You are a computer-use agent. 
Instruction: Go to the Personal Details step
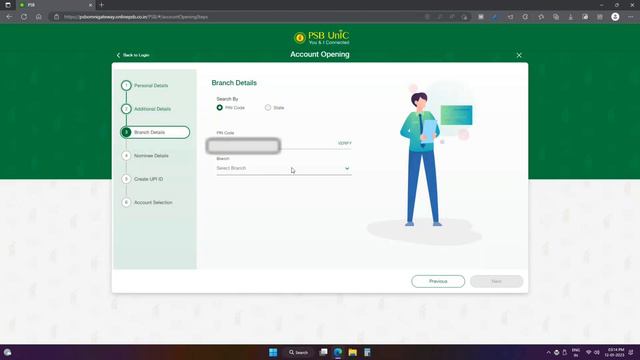tap(151, 86)
